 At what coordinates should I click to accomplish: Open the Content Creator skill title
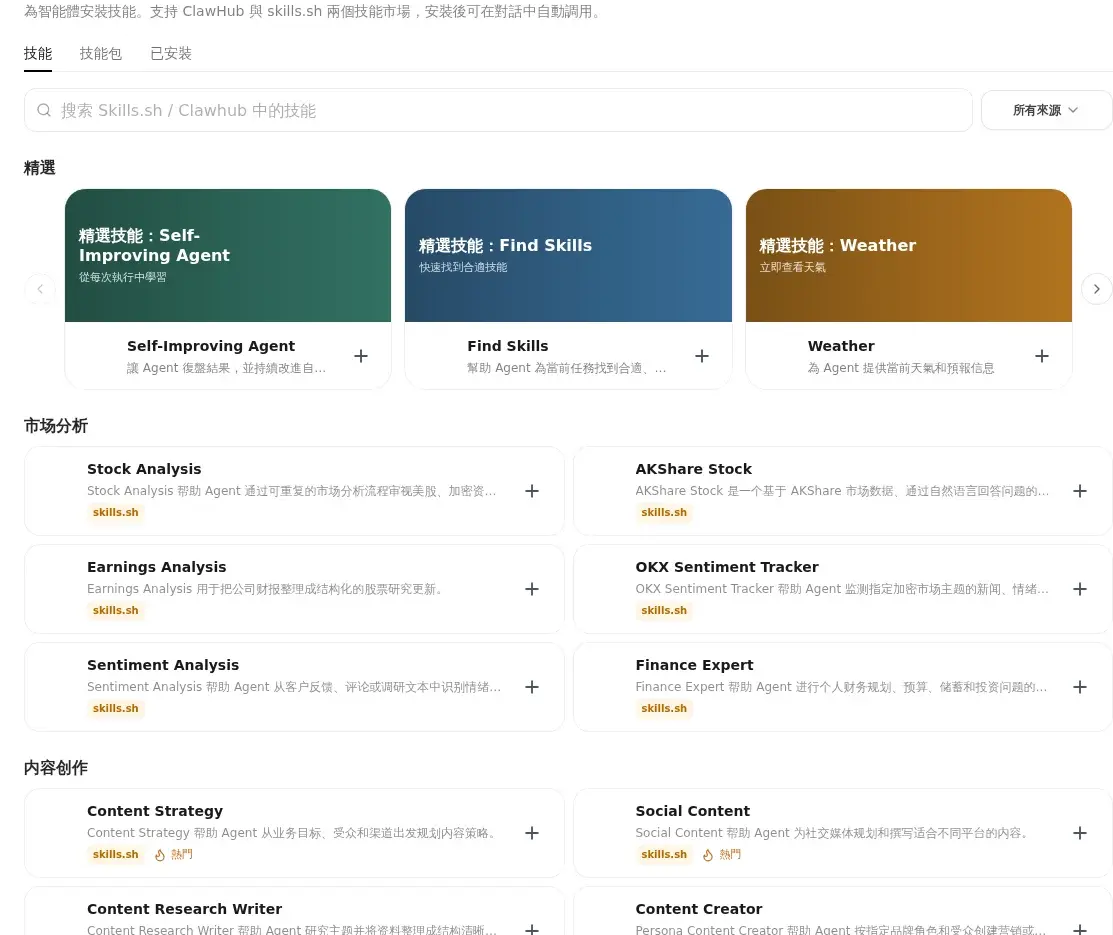pos(699,909)
